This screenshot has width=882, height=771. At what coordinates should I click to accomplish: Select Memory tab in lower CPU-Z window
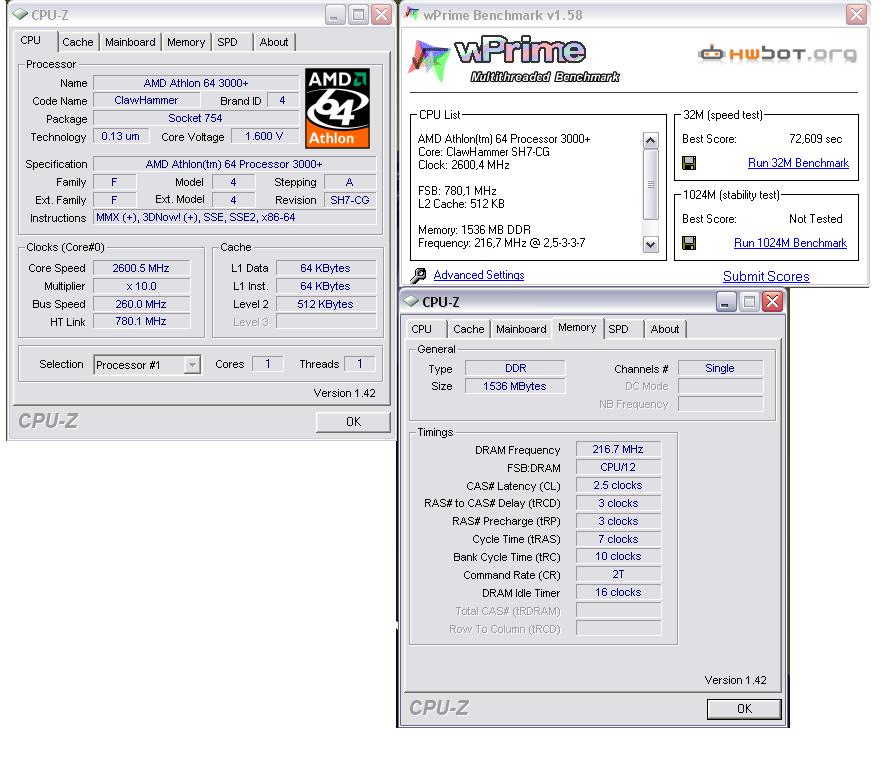577,328
